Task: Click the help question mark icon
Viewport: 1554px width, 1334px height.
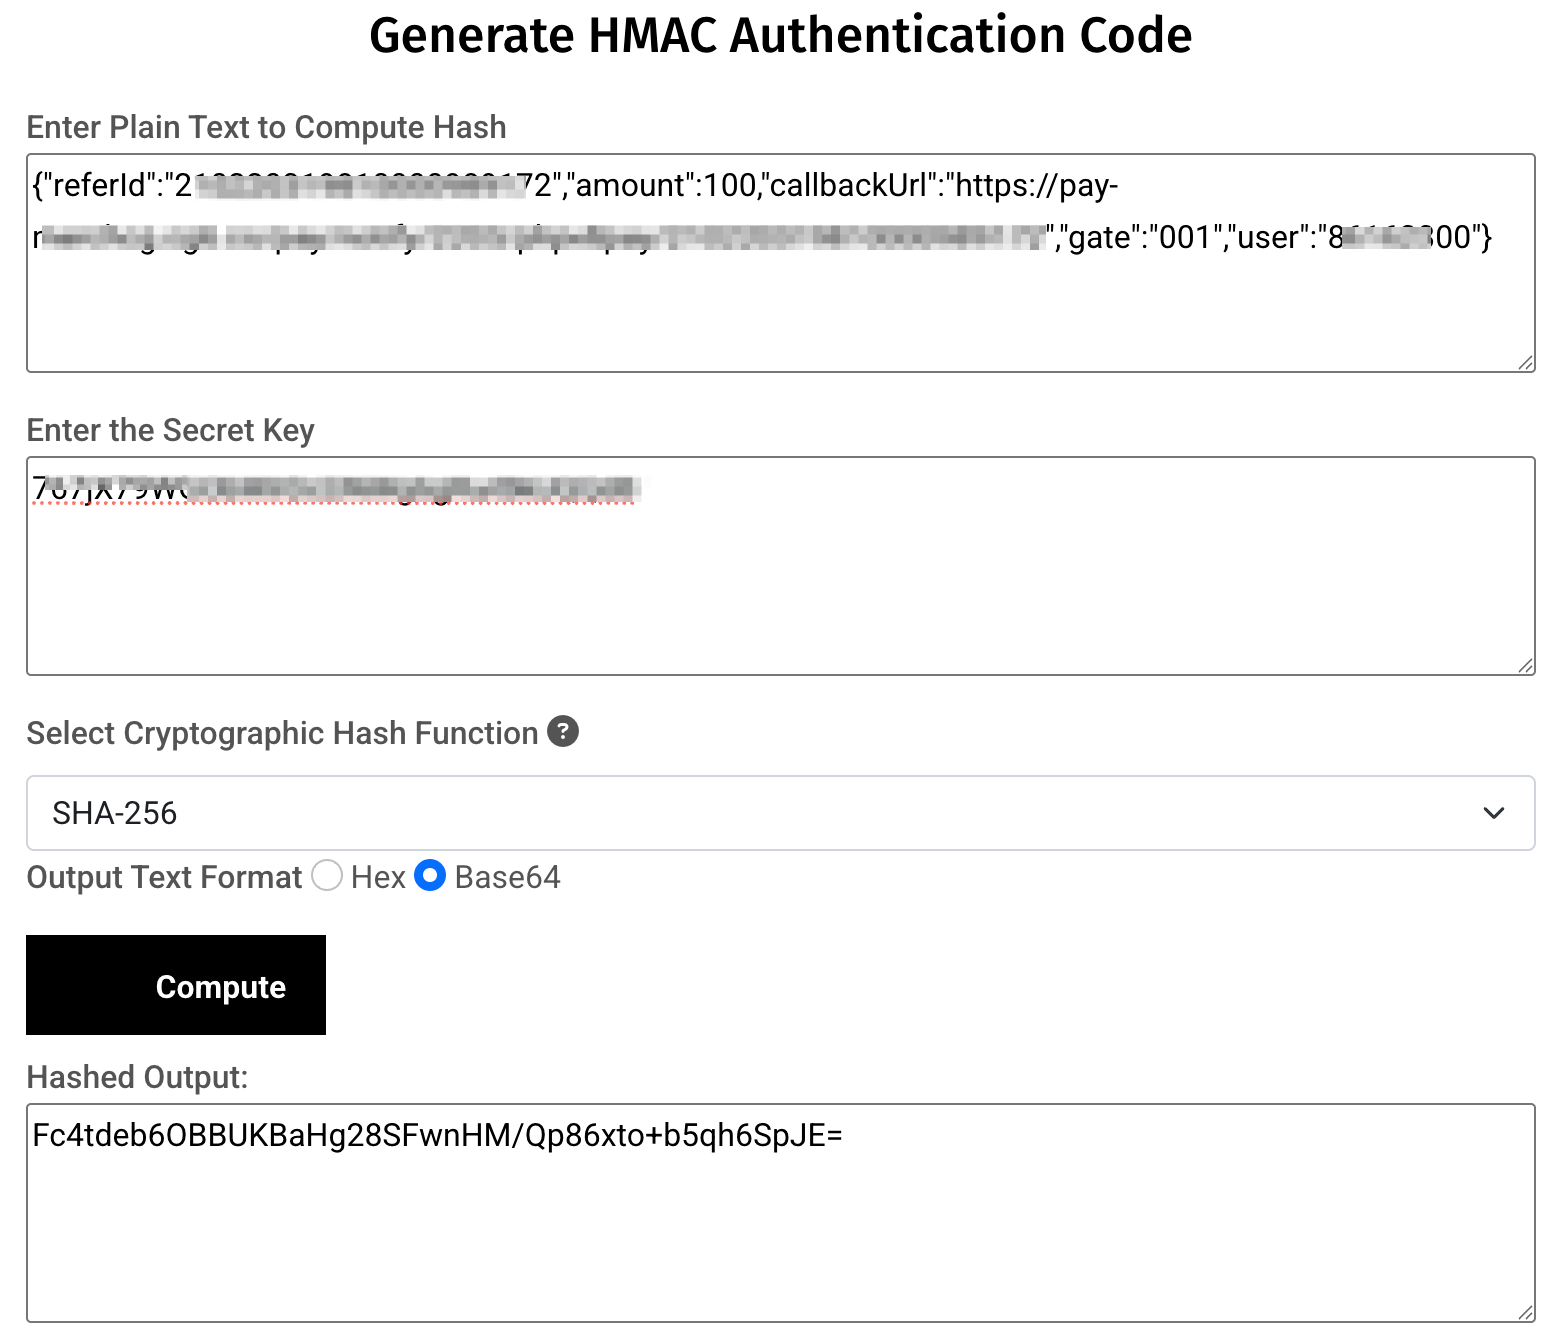Action: click(563, 732)
